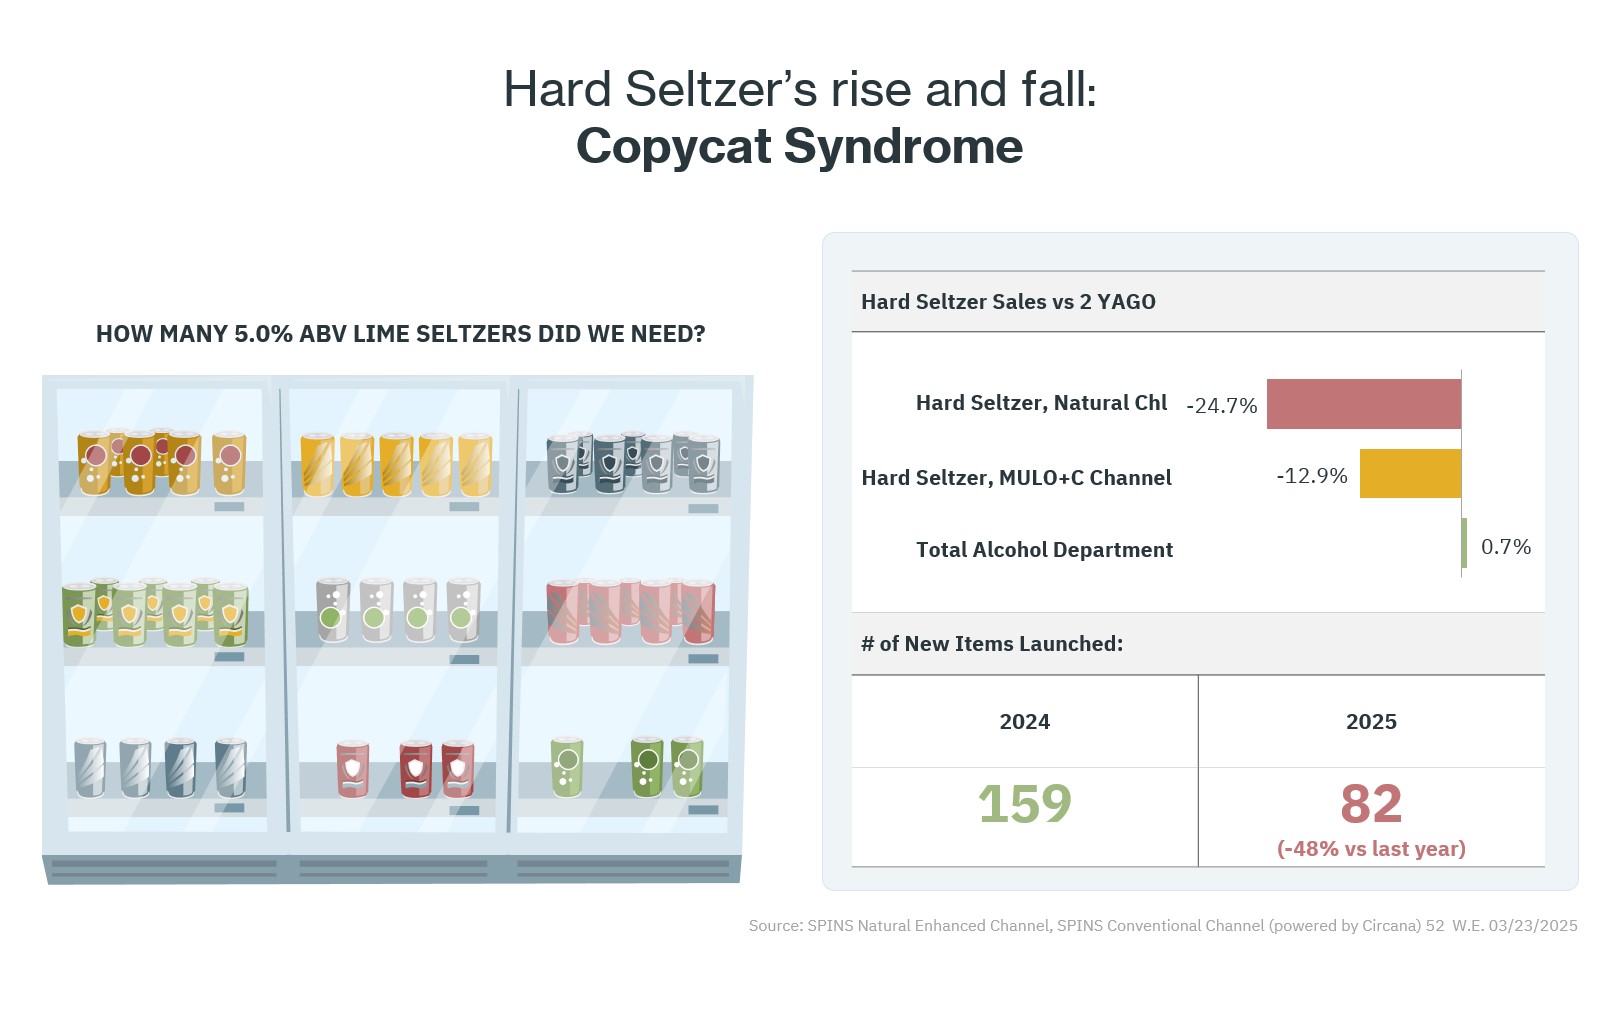Click the SPINS source citation text
Image resolution: width=1600 pixels, height=1028 pixels.
click(x=1163, y=926)
